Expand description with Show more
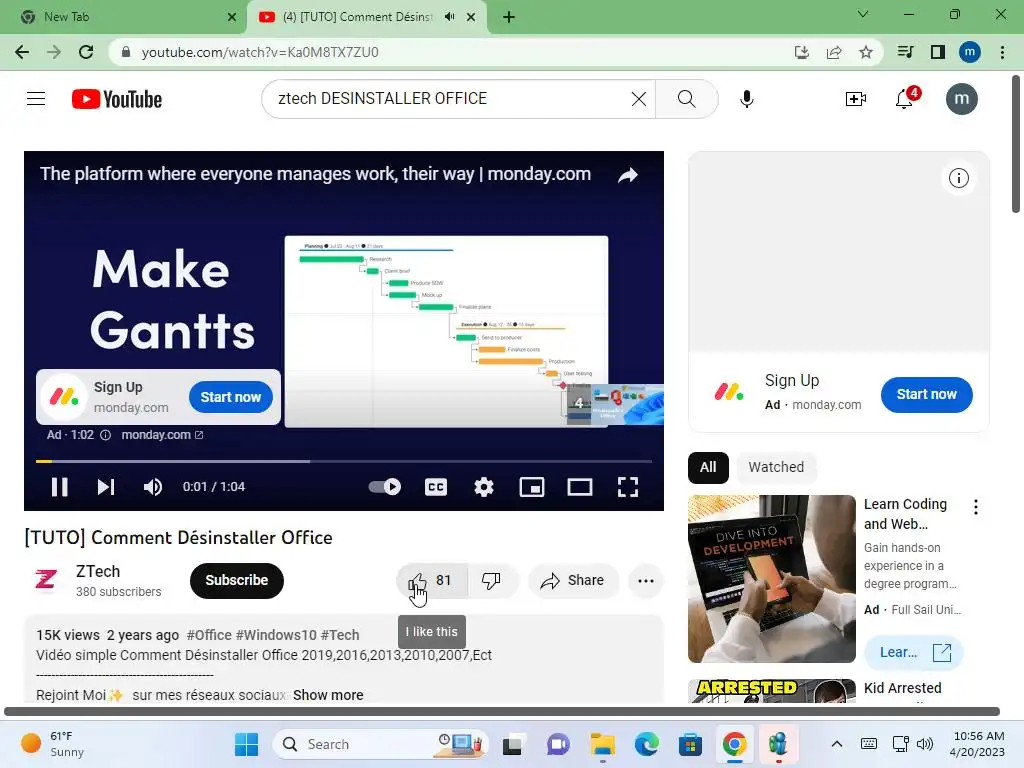Screen dimensions: 1024x768 pos(328,696)
